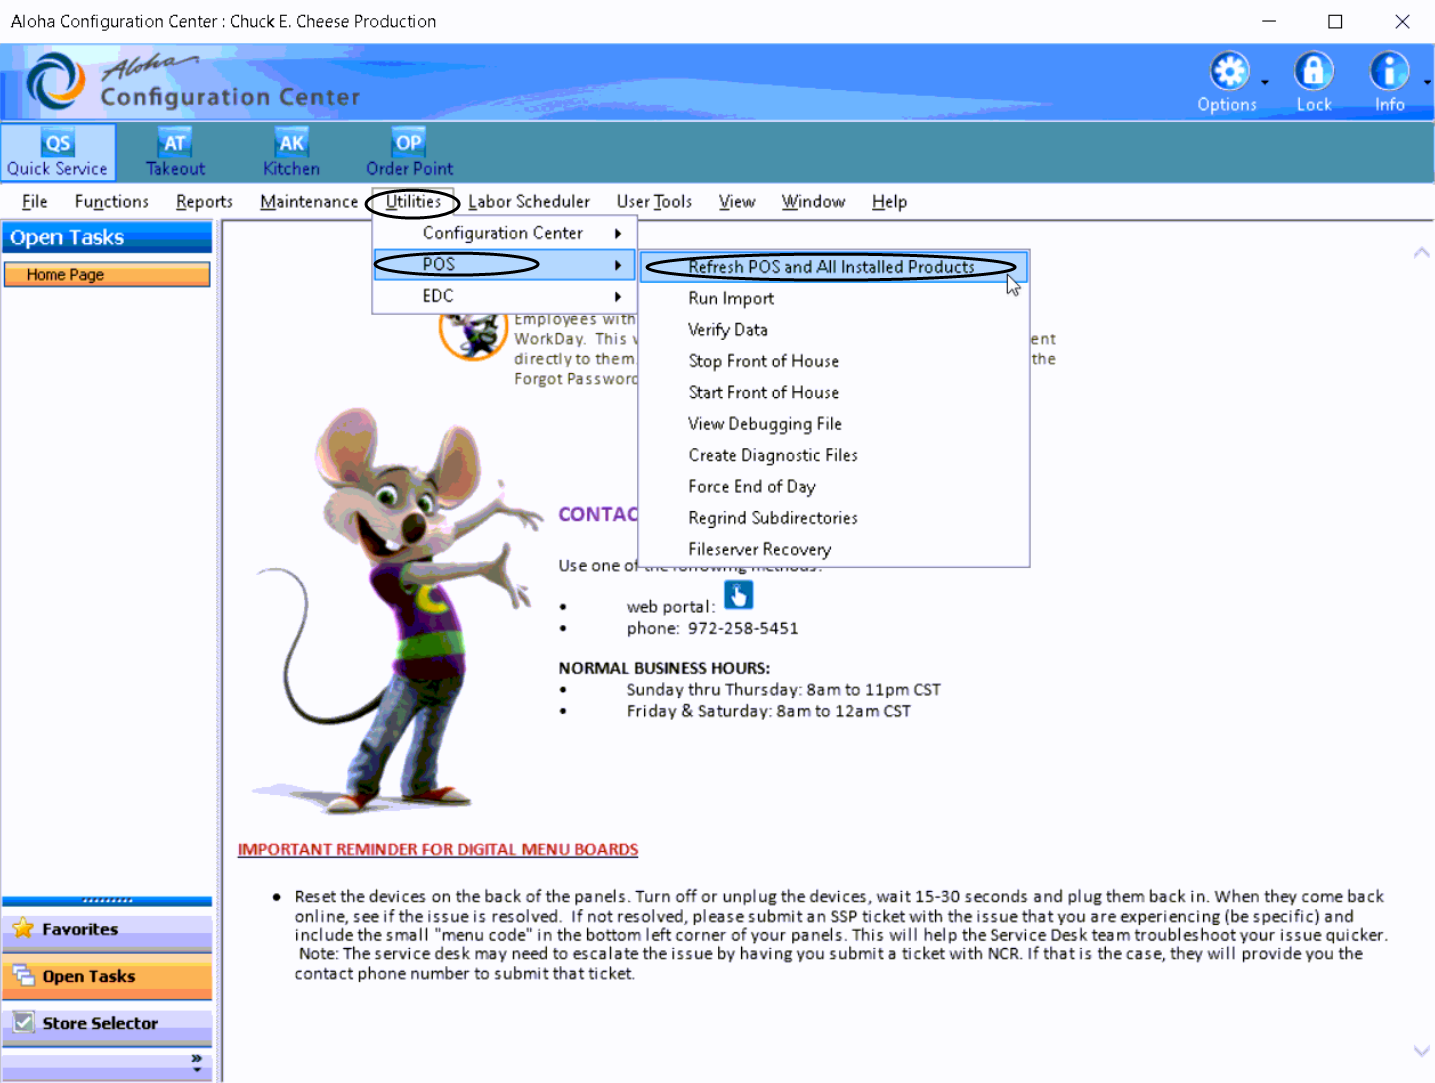Expand the navigation pane overflow chevron
This screenshot has width=1435, height=1083.
pos(197,1063)
